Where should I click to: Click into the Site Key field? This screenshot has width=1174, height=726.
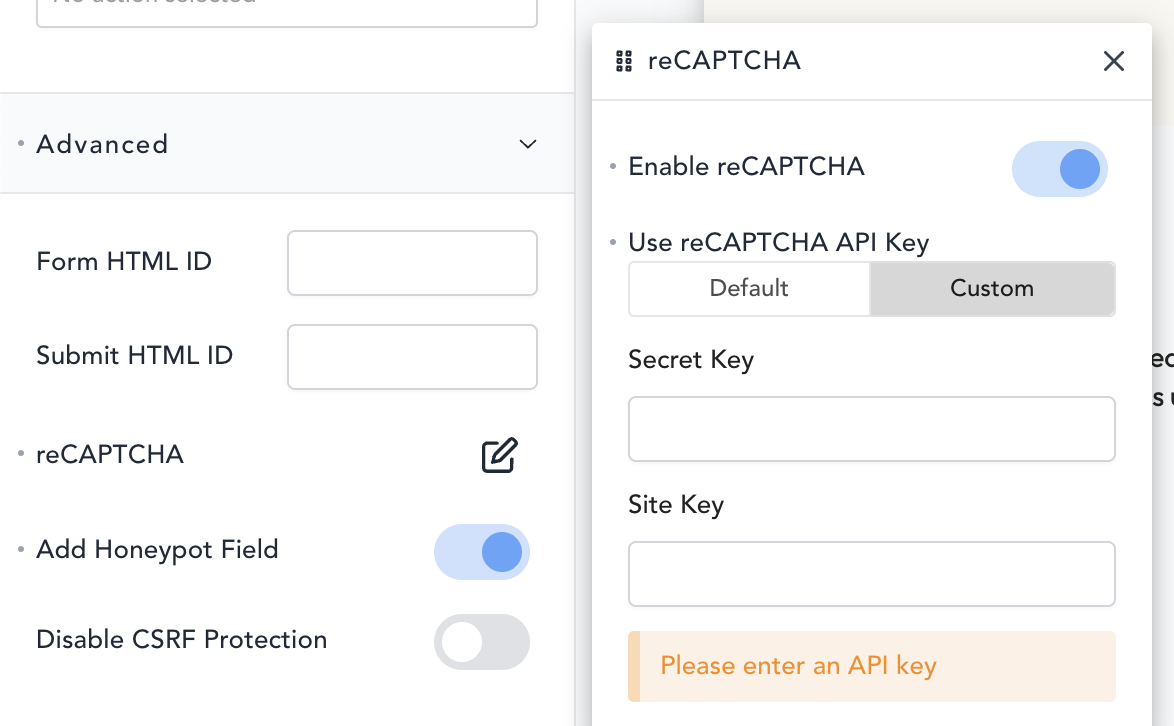(871, 574)
